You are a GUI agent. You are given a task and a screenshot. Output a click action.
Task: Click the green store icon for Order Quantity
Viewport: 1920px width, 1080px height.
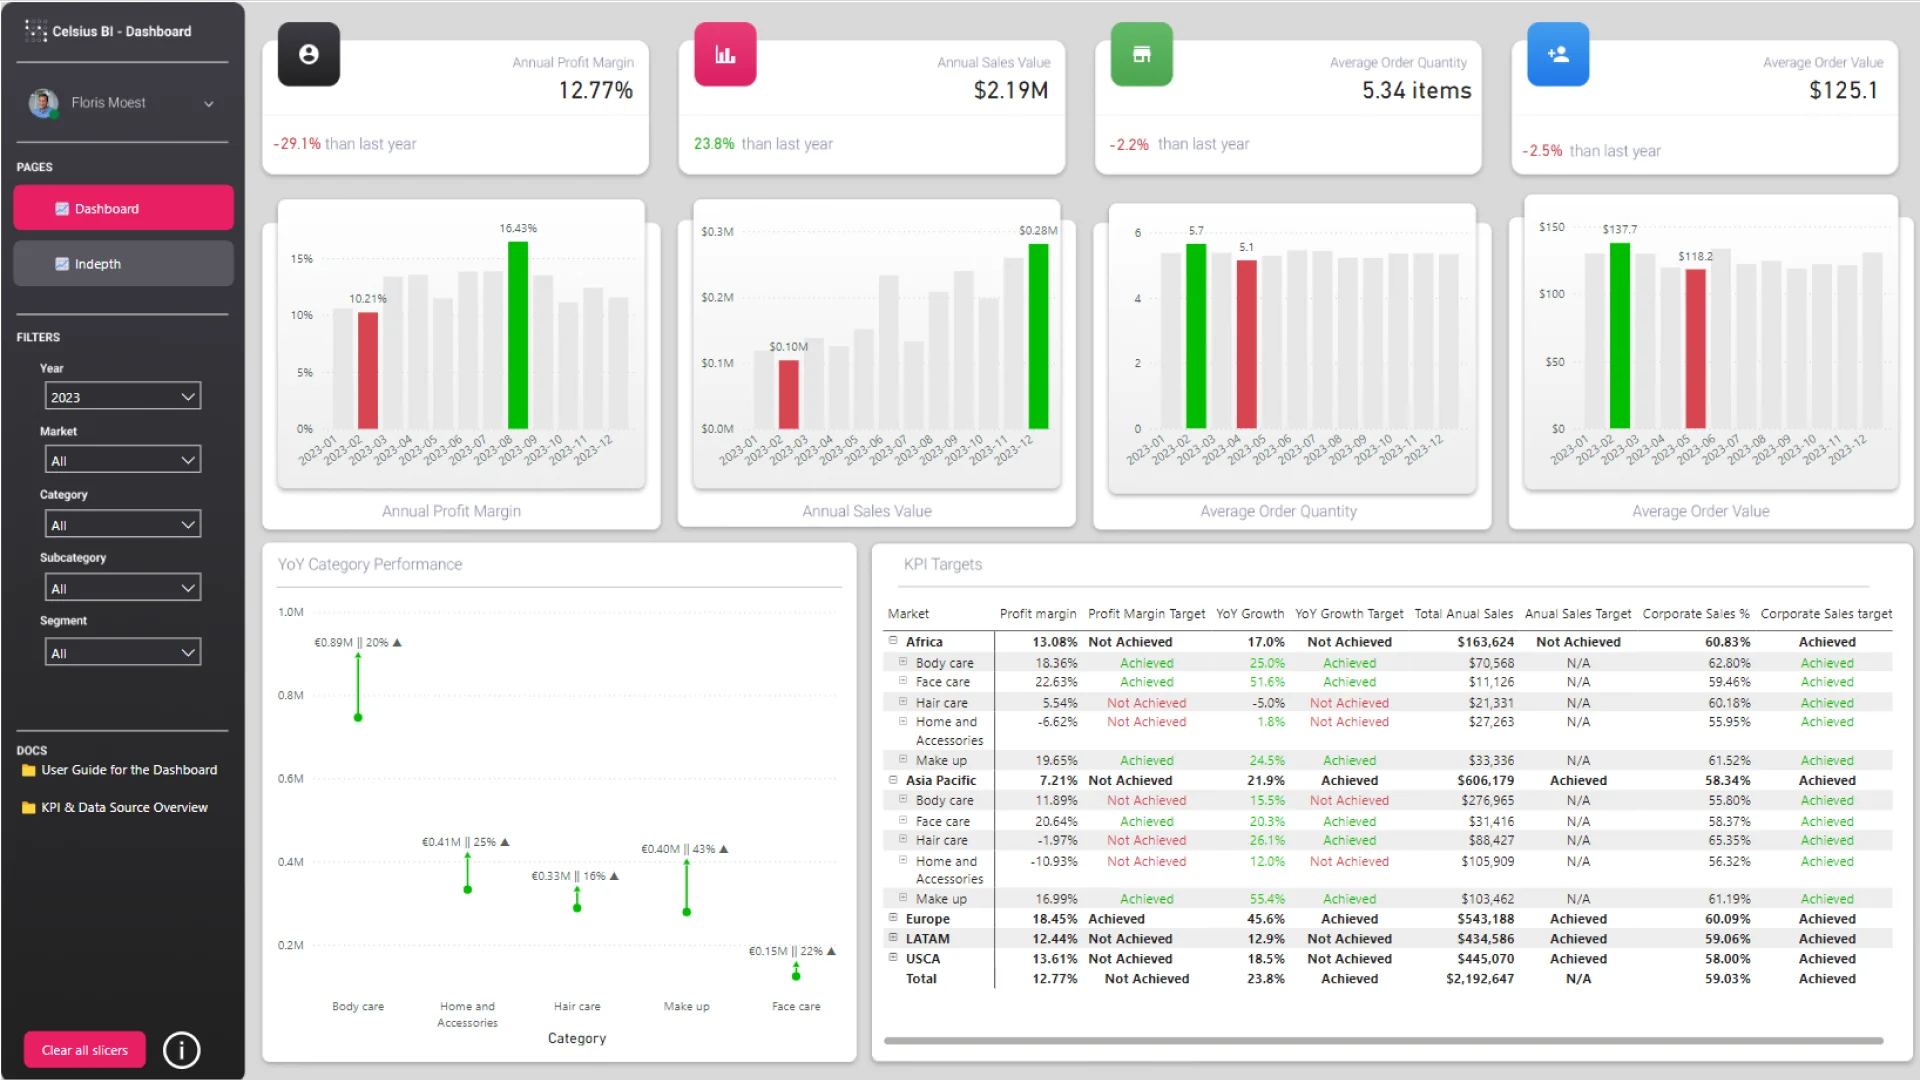[x=1141, y=55]
